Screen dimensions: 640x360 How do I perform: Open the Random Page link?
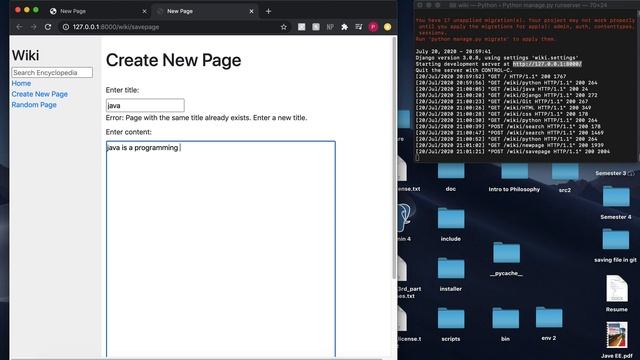point(34,104)
